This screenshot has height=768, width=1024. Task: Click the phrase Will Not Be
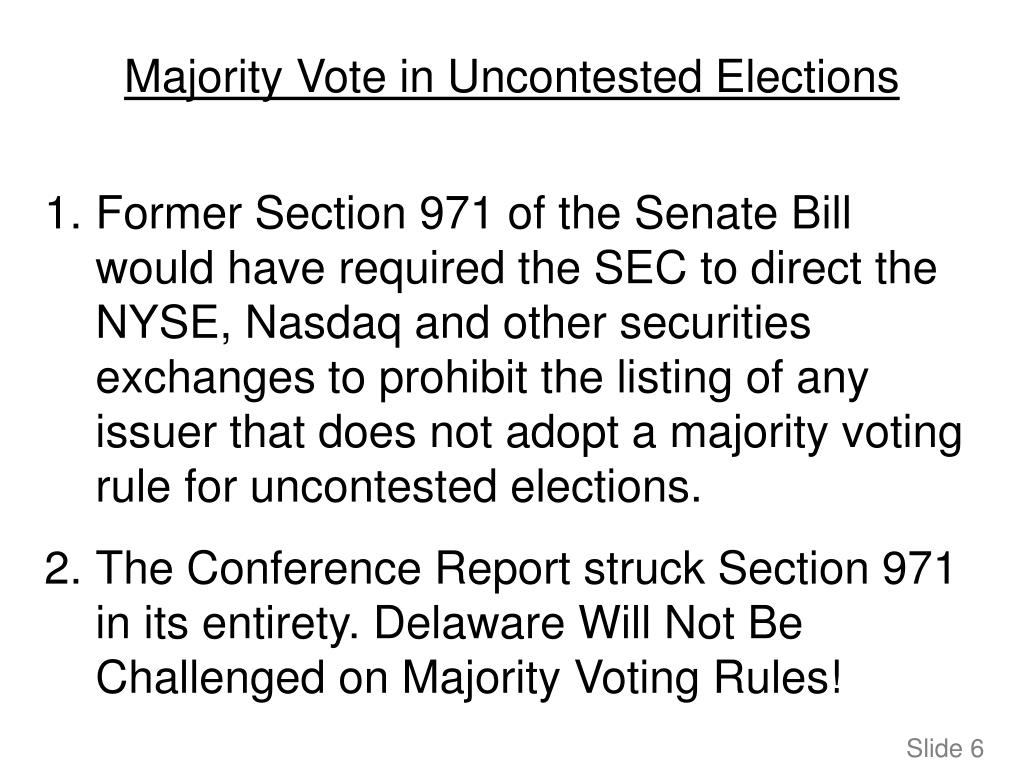pyautogui.click(x=691, y=622)
